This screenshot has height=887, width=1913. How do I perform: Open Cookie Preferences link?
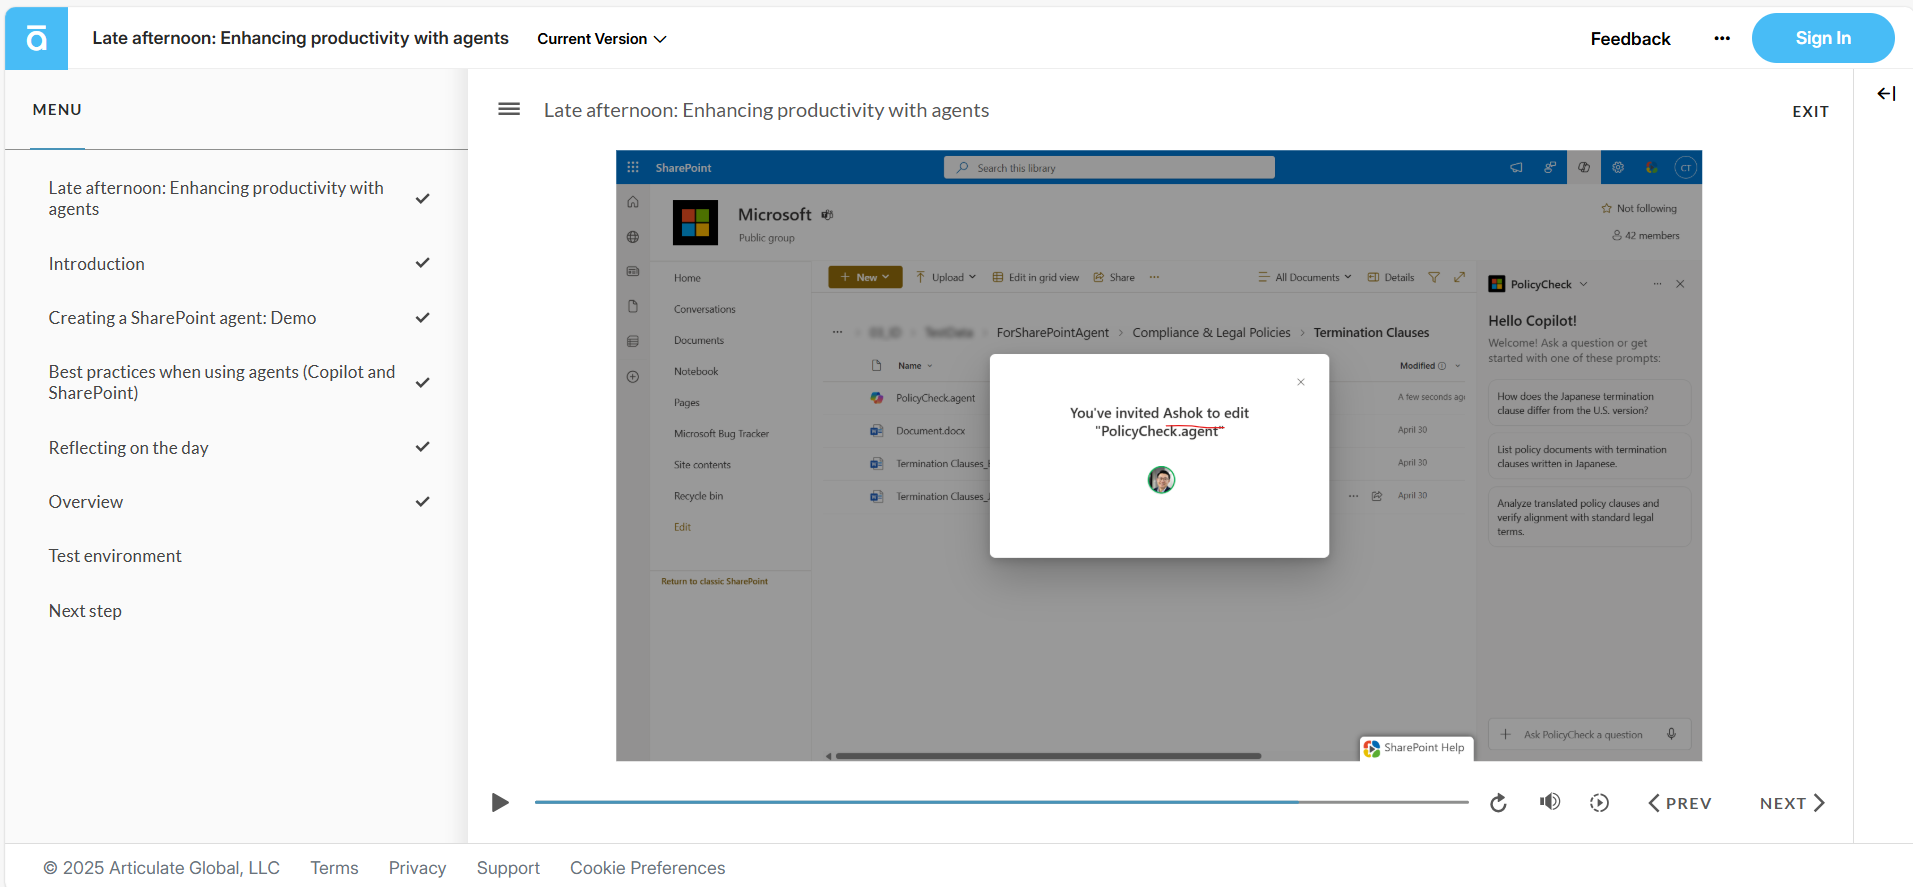coord(647,868)
